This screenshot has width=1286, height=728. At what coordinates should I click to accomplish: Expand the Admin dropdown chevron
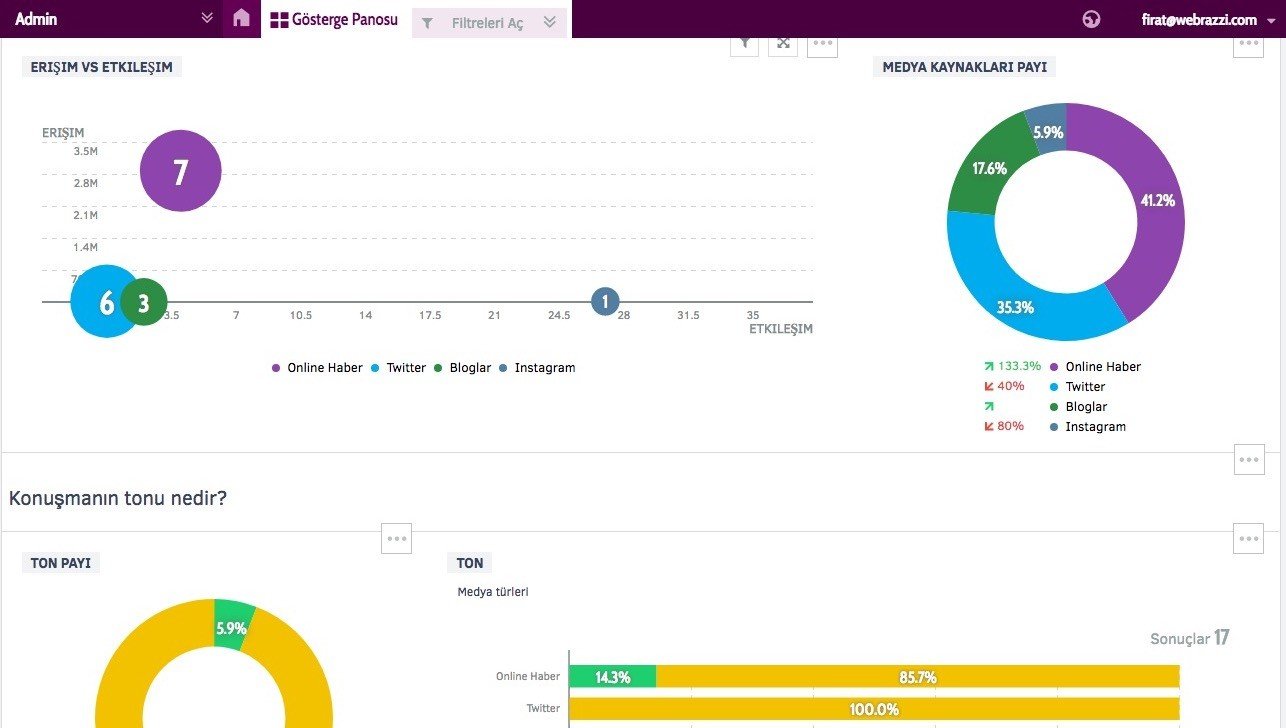[x=207, y=18]
